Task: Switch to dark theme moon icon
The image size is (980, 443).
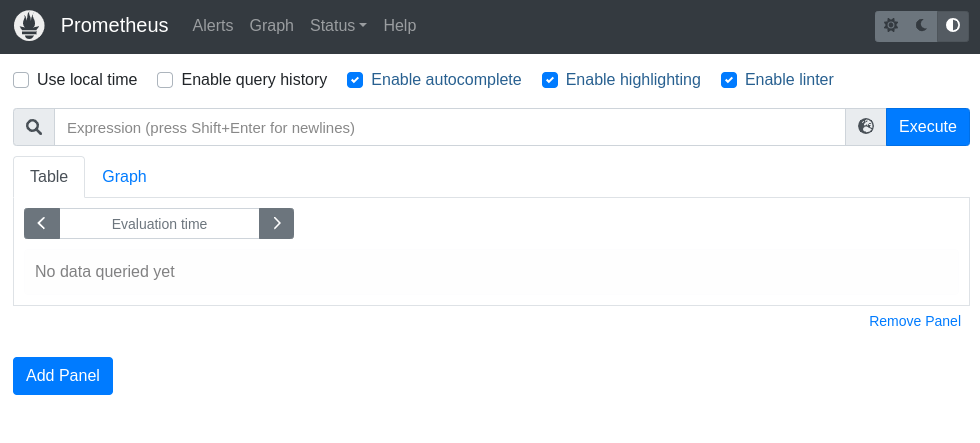Action: pyautogui.click(x=922, y=26)
